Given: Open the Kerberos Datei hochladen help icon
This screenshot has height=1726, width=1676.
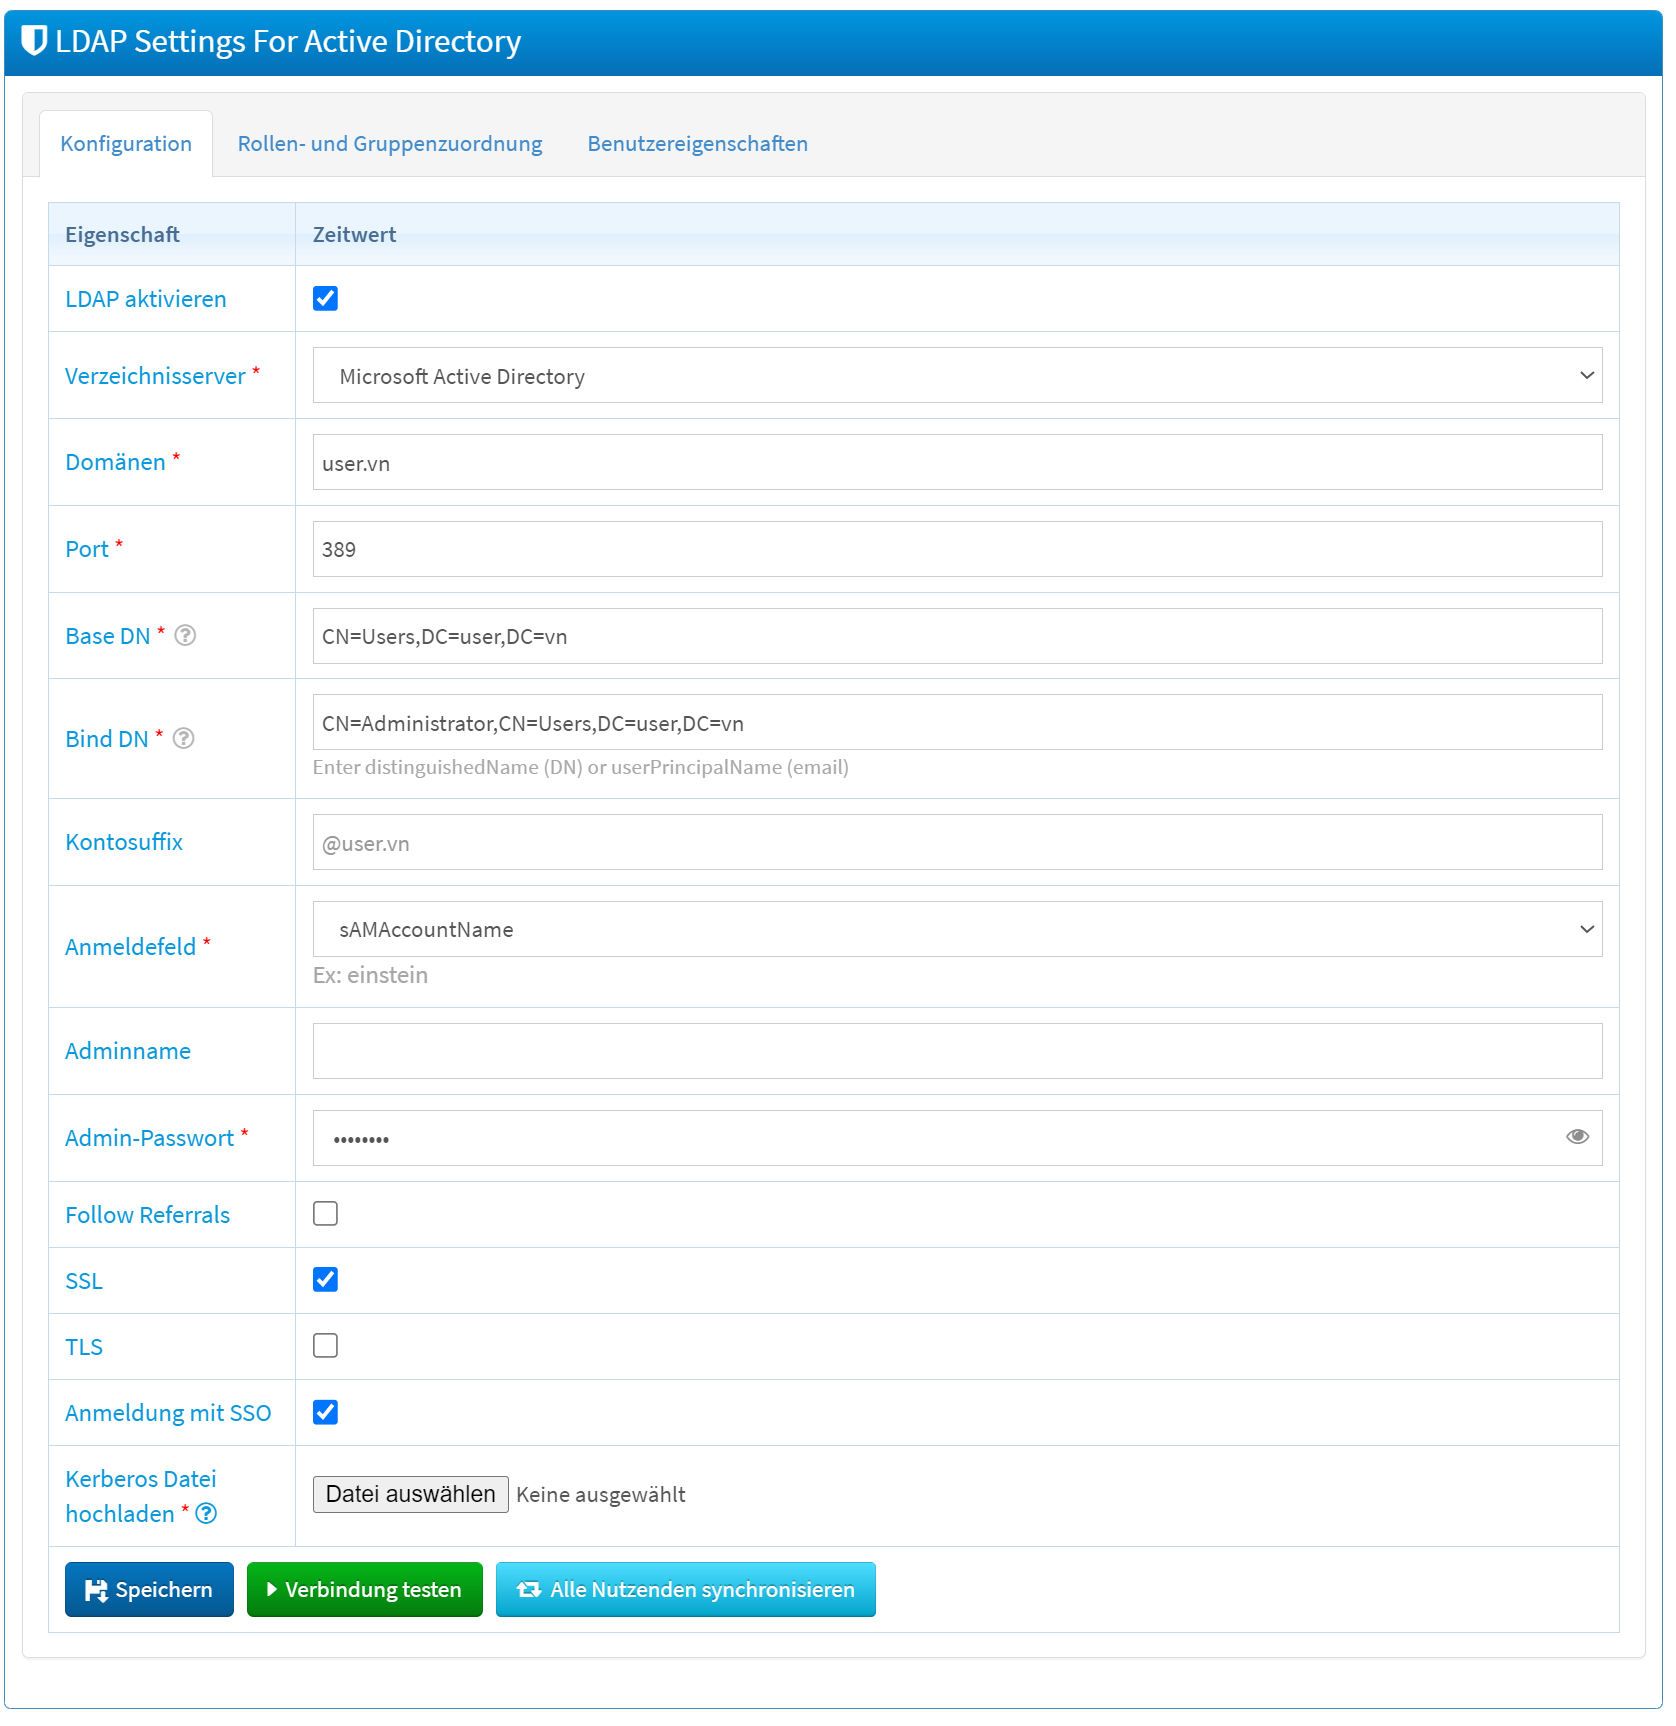Looking at the screenshot, I should 206,1514.
